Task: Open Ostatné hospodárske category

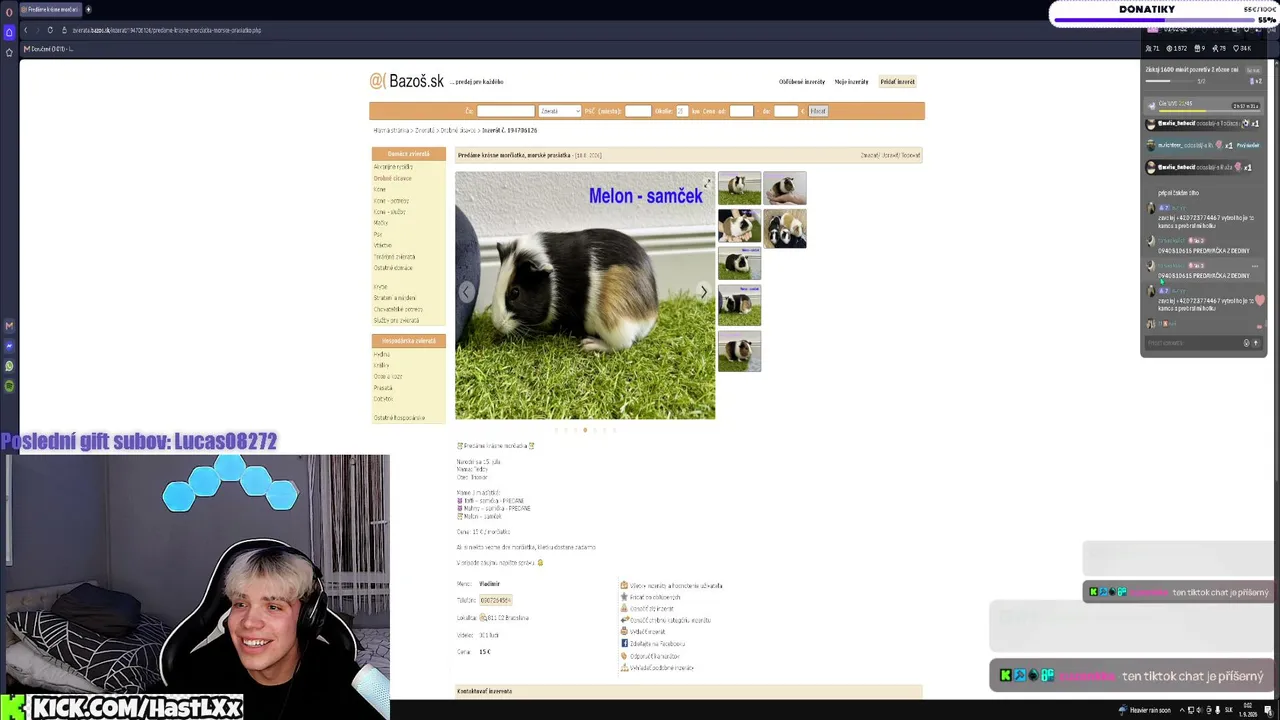Action: pyautogui.click(x=399, y=418)
